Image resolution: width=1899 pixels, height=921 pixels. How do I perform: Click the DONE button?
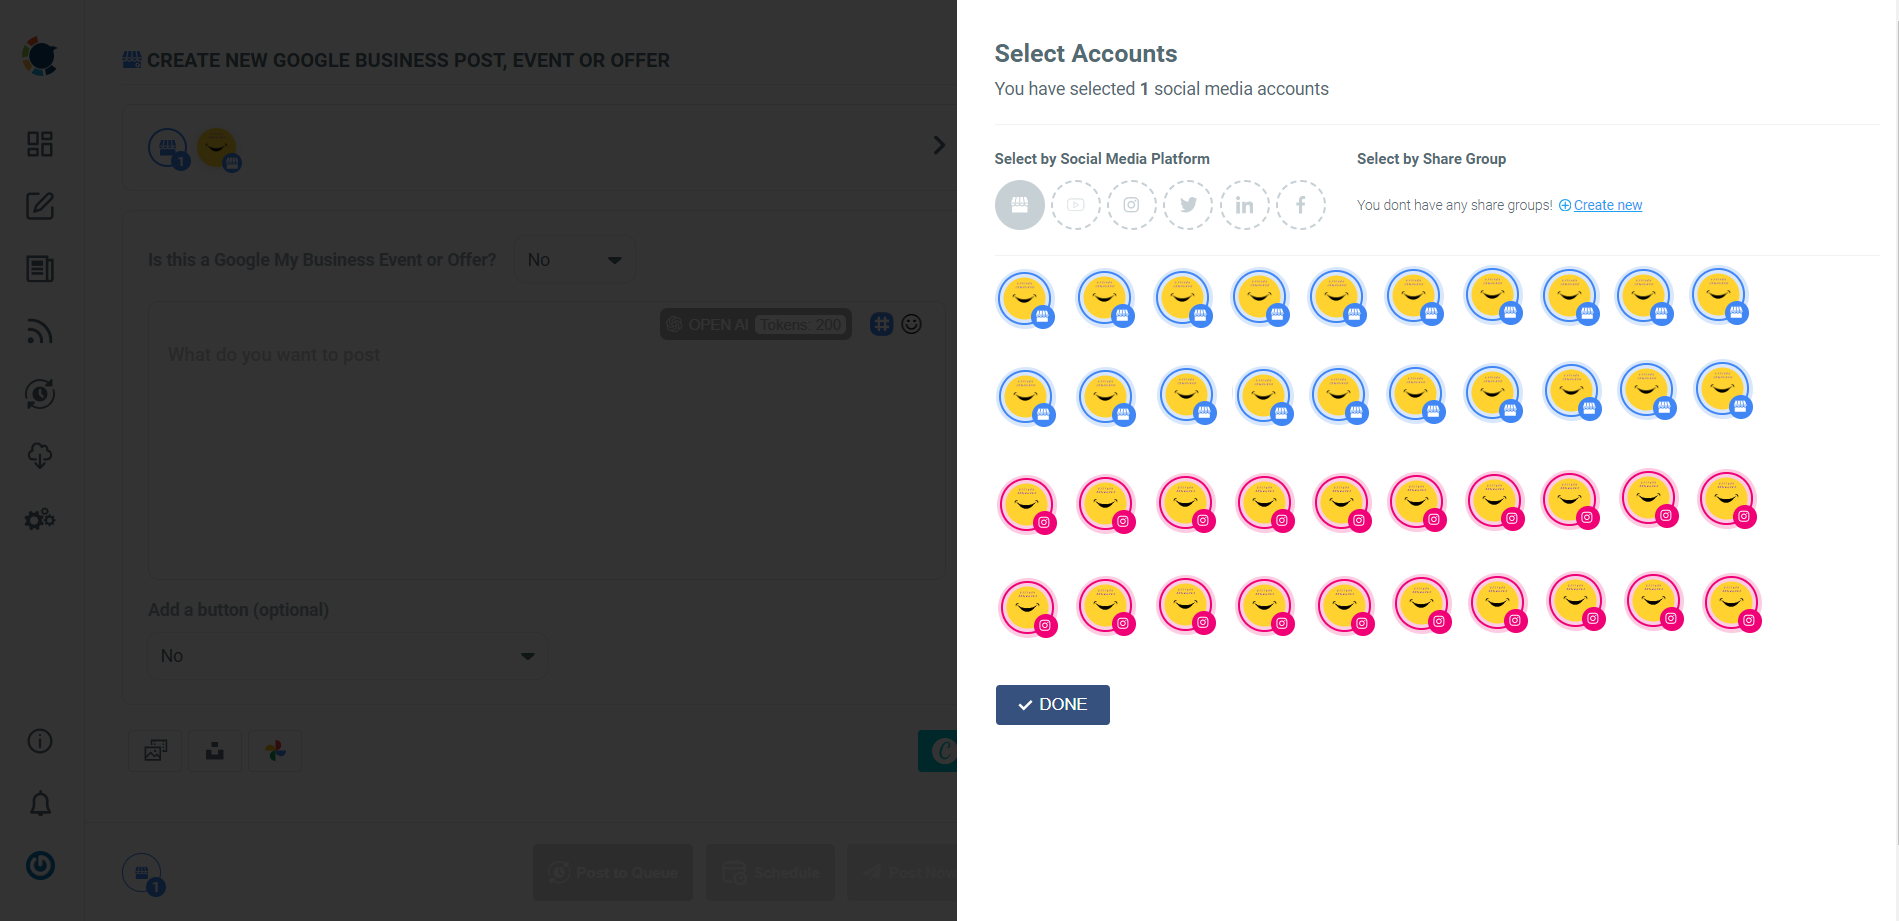click(1052, 704)
